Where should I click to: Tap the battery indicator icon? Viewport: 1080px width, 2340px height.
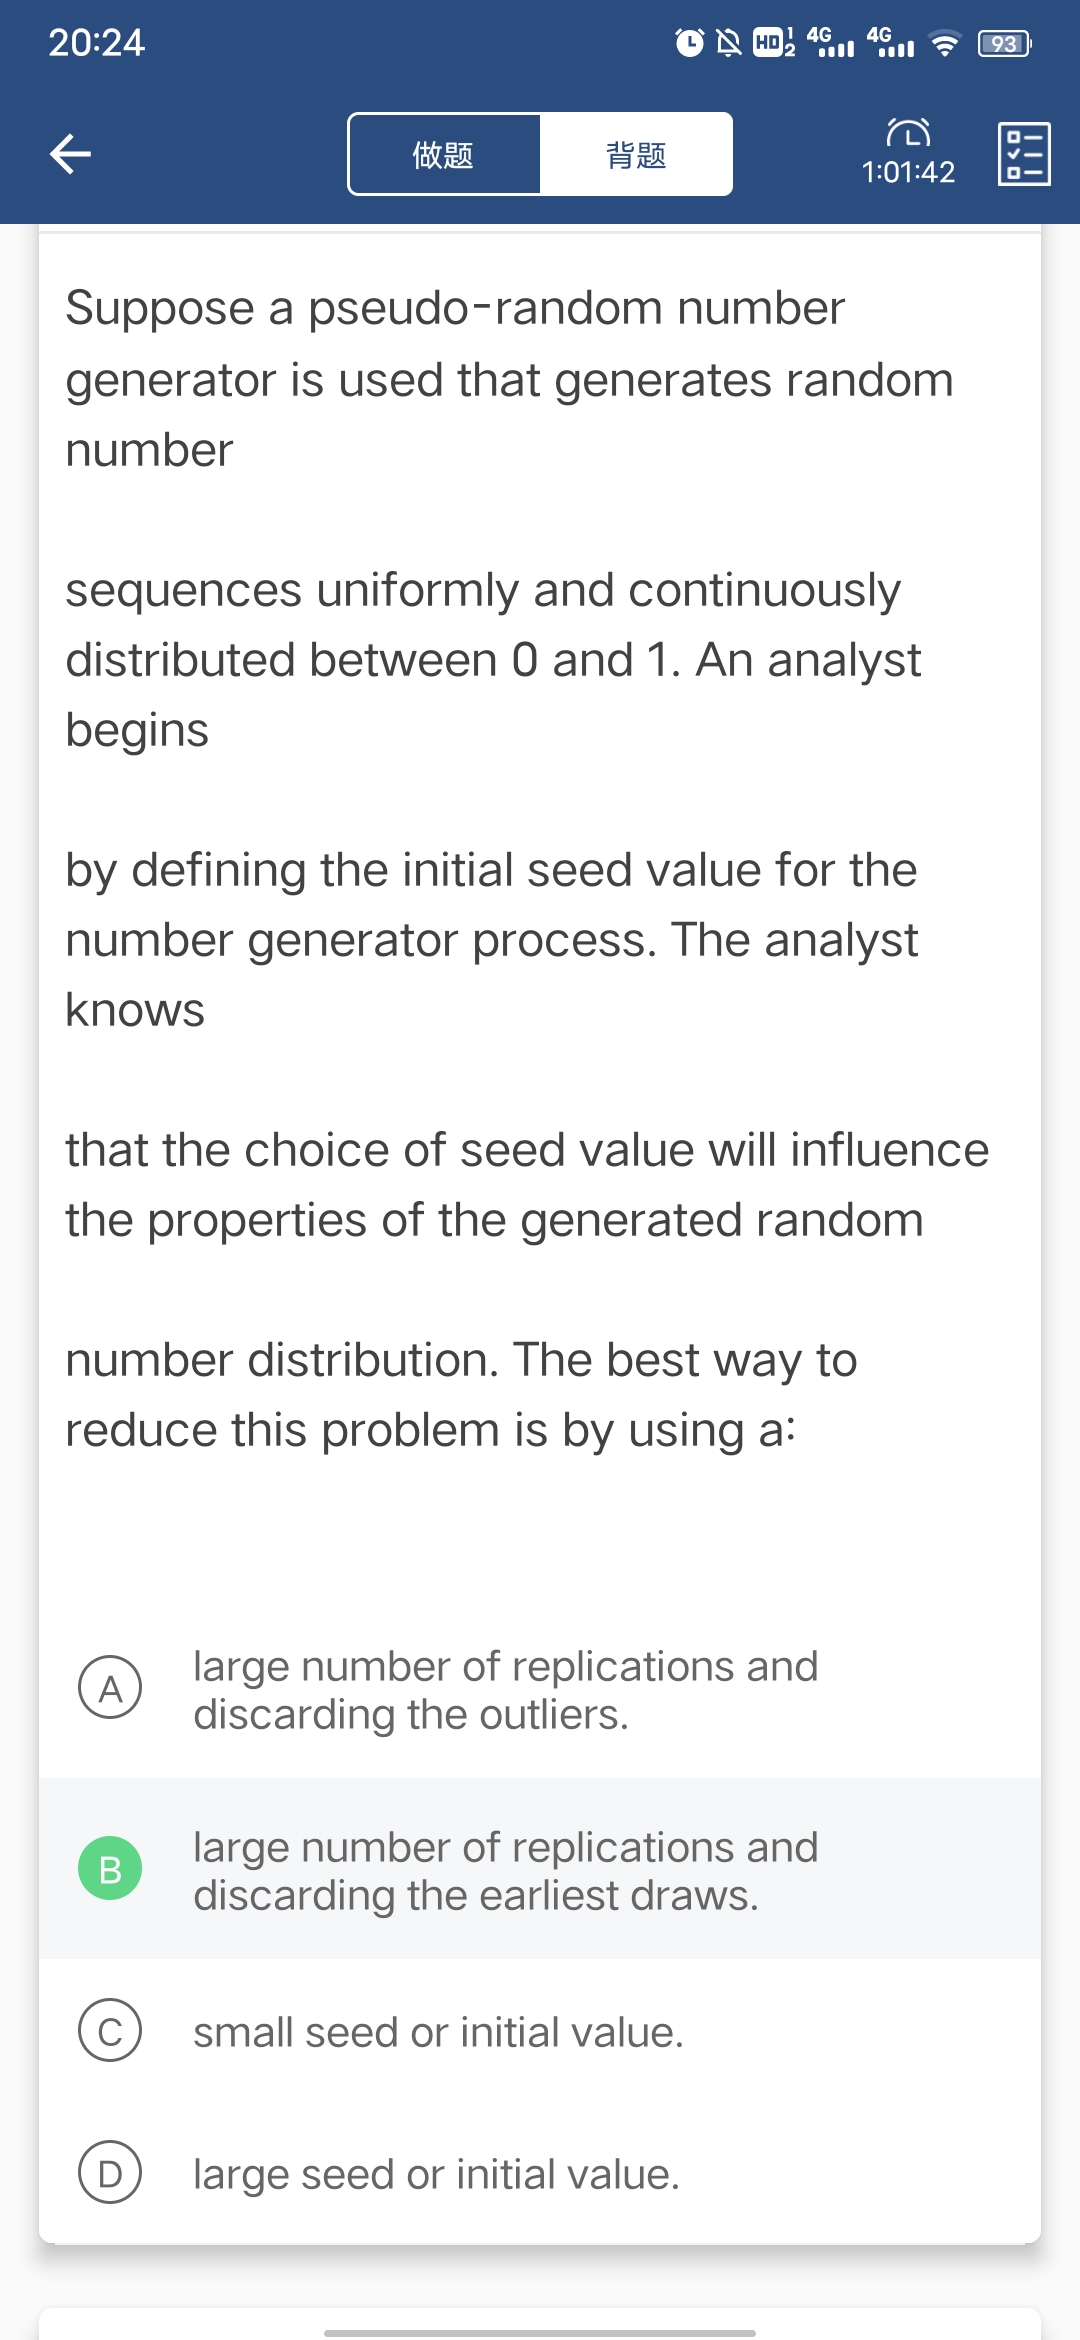tap(1004, 43)
